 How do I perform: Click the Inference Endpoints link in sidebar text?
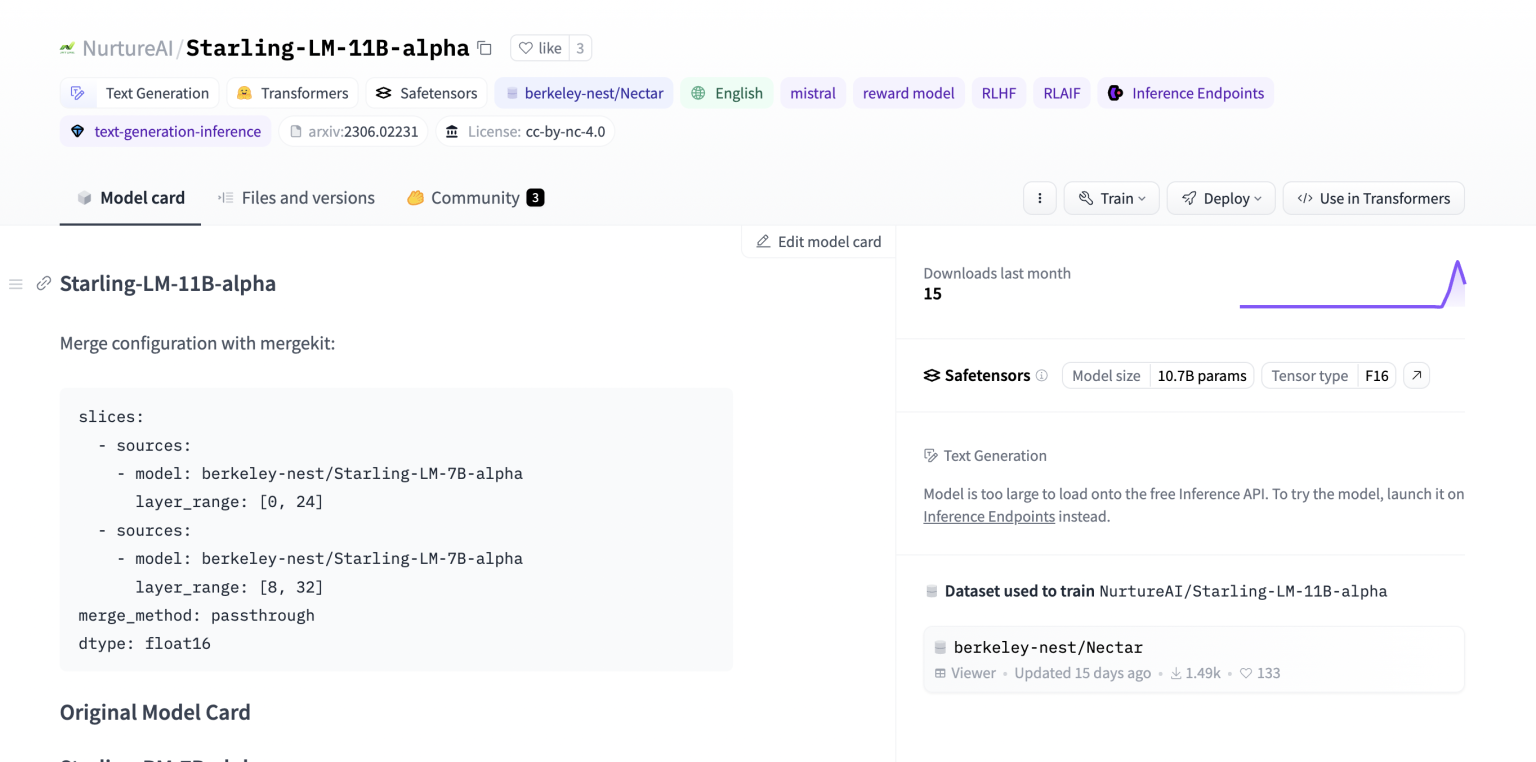click(x=988, y=516)
